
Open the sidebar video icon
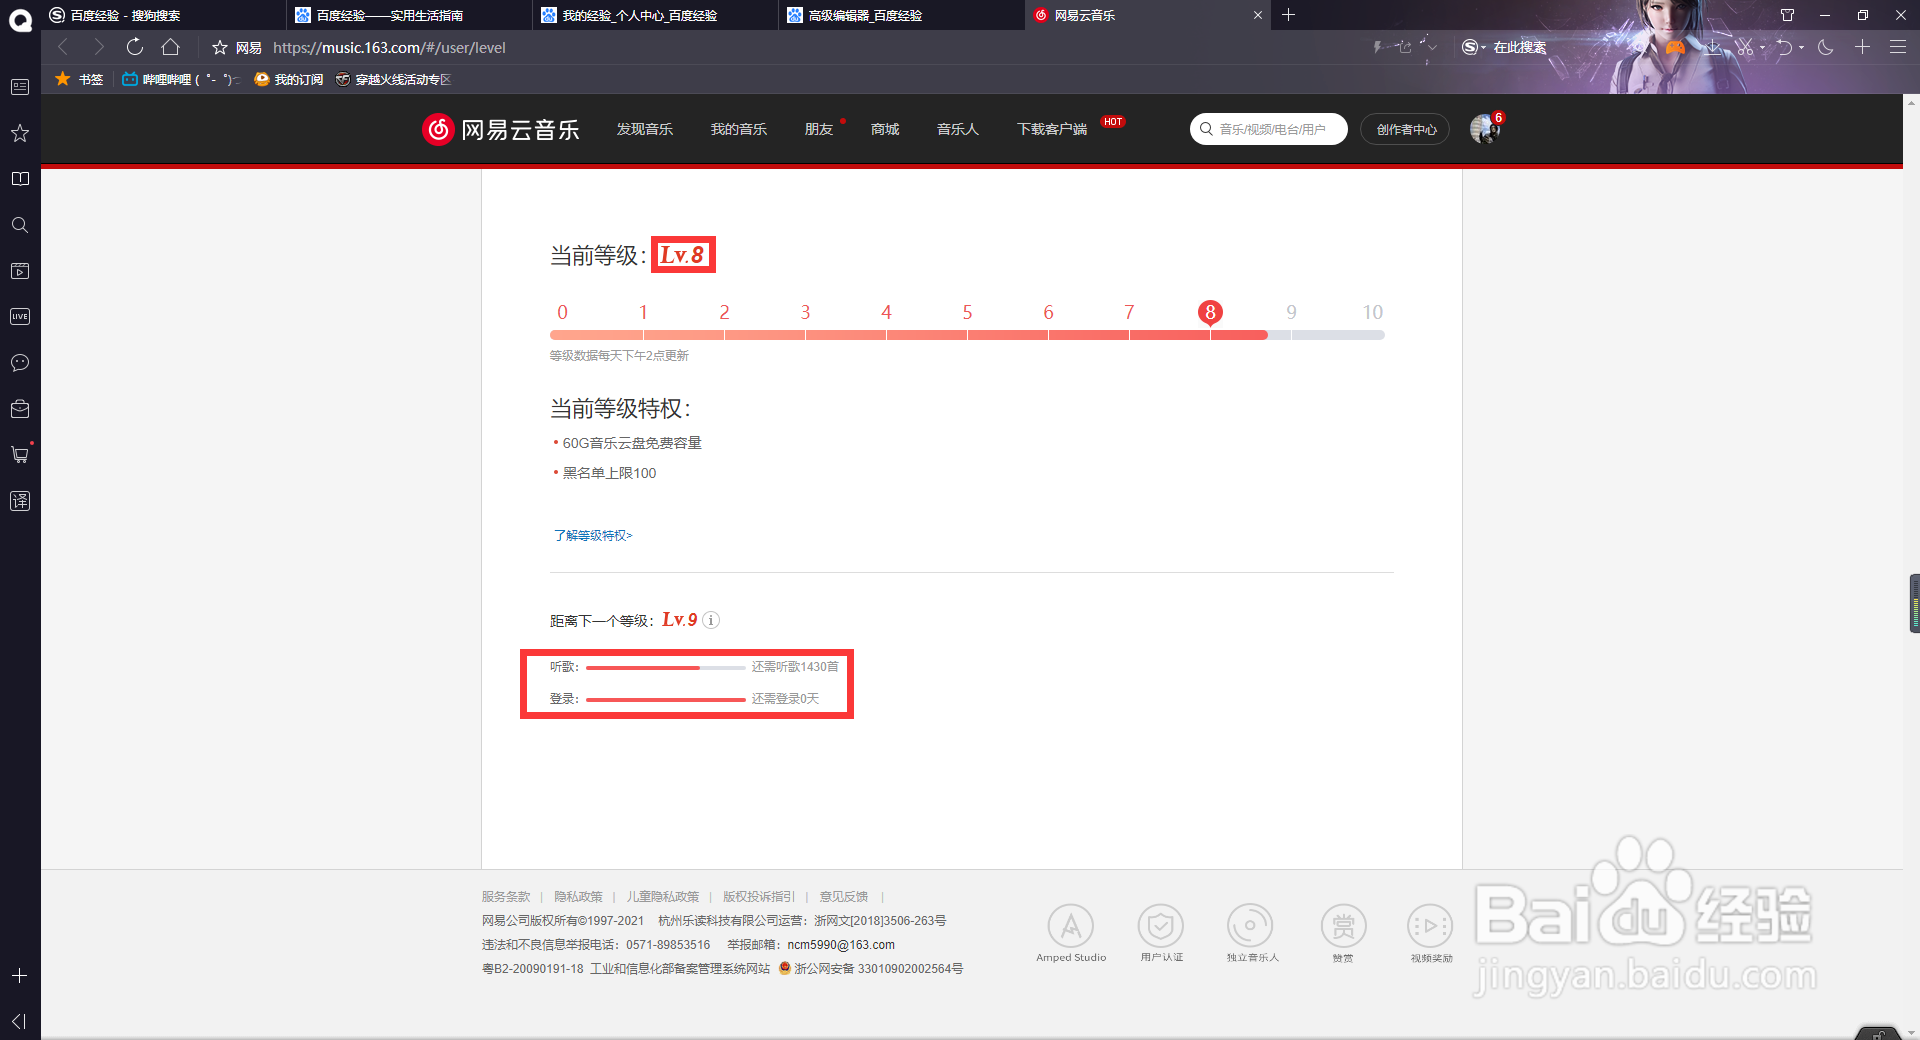point(20,271)
